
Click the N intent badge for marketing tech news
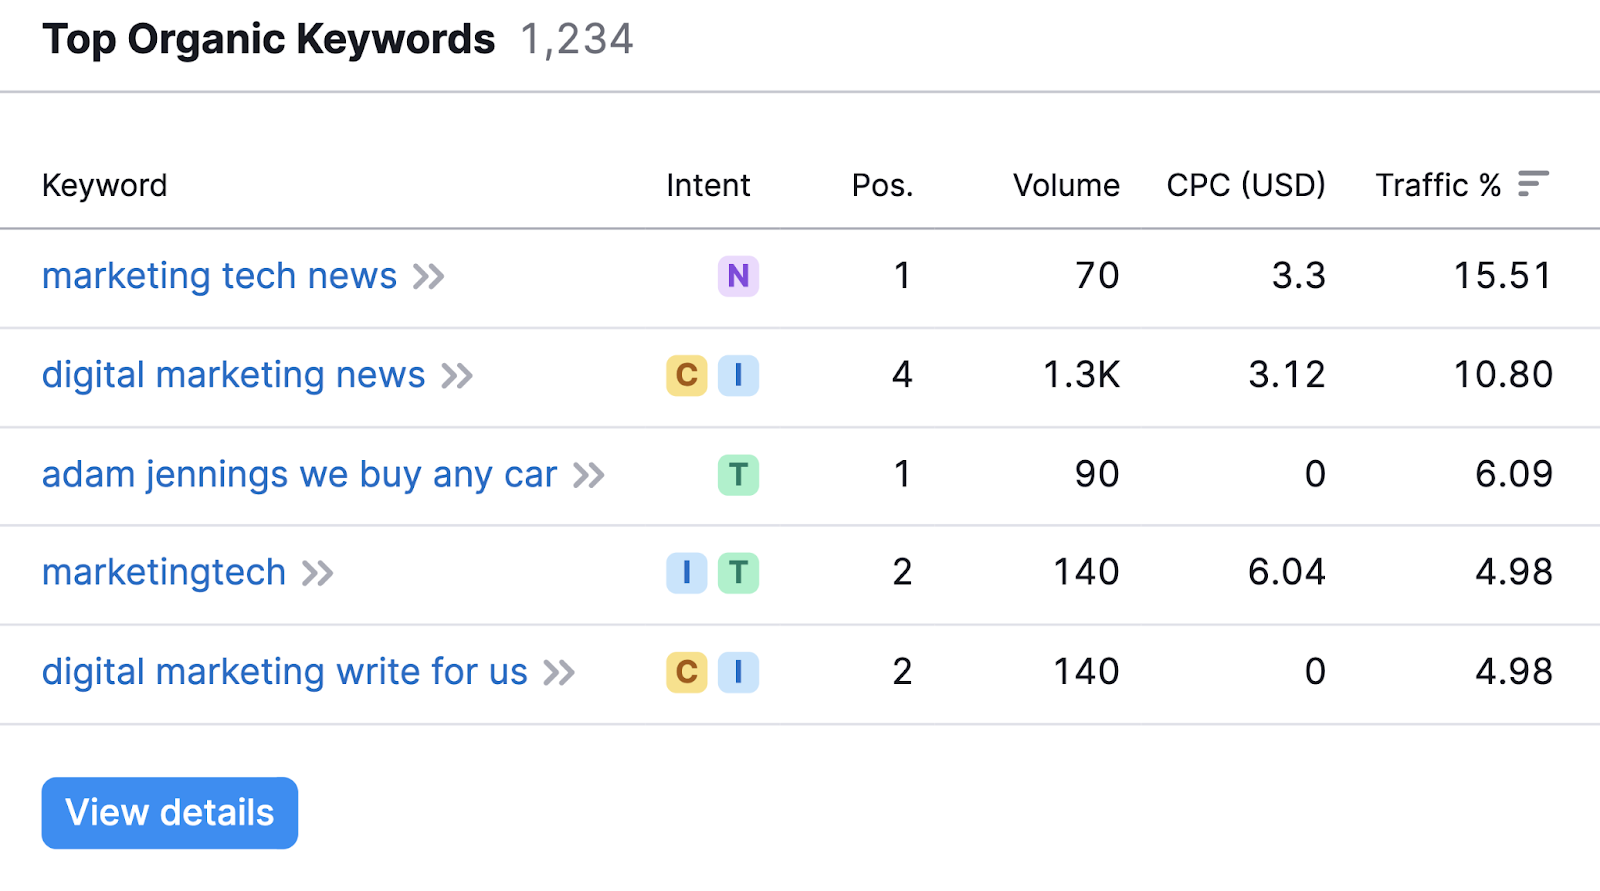(x=738, y=276)
